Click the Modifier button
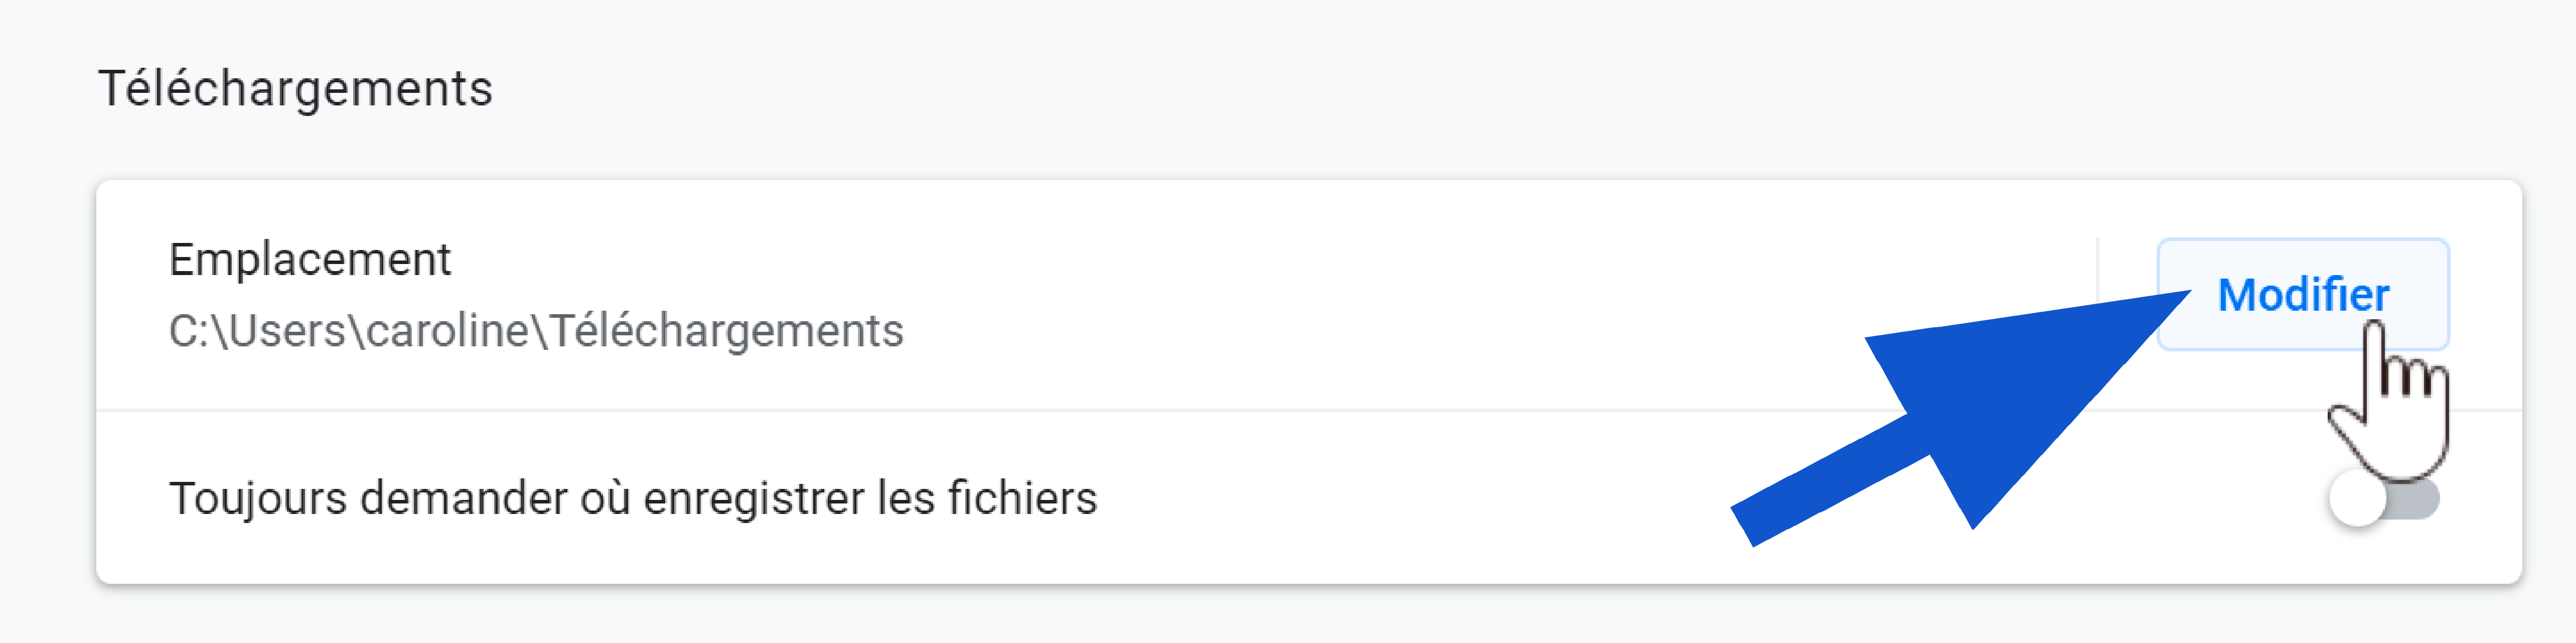Viewport: 2576px width, 643px height. point(2302,294)
